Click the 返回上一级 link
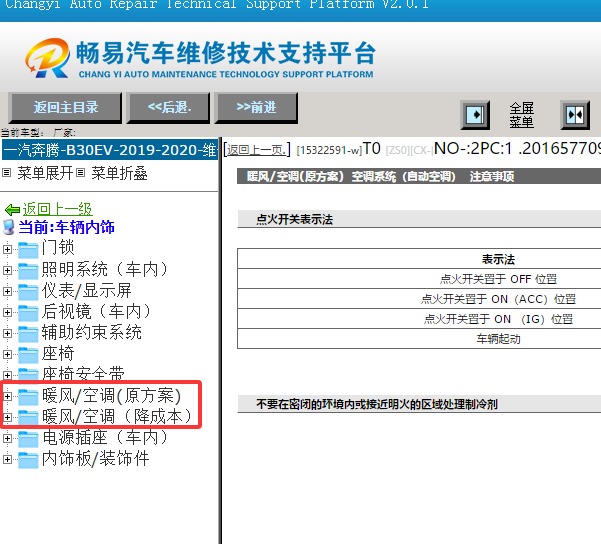 tap(57, 209)
